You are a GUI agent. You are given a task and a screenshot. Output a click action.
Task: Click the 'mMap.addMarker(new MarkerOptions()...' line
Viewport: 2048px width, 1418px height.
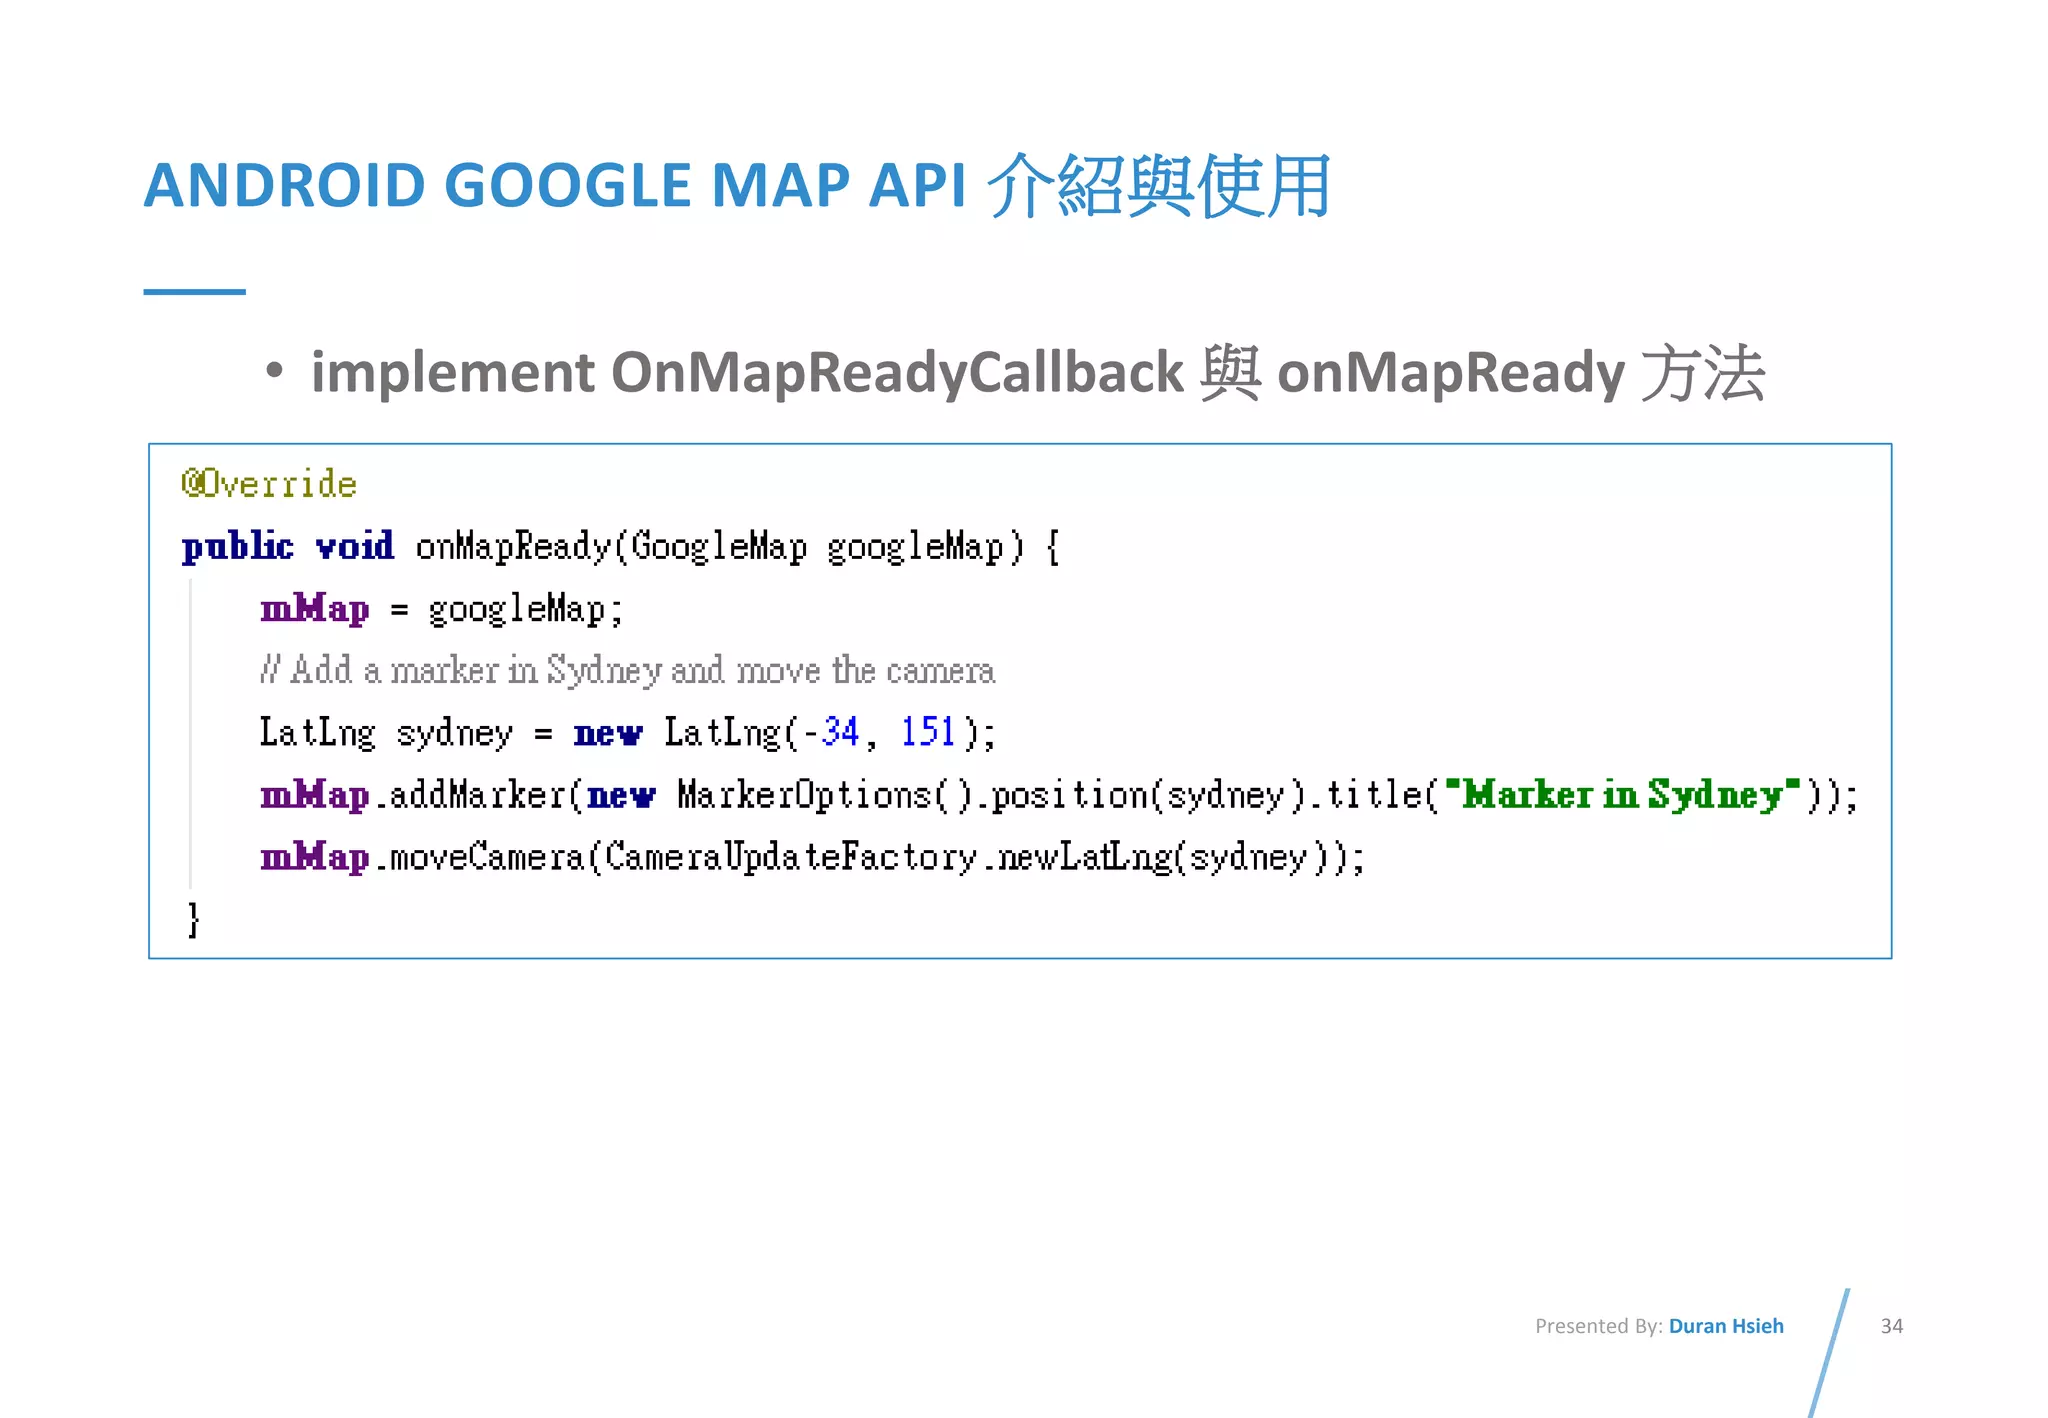click(1059, 795)
